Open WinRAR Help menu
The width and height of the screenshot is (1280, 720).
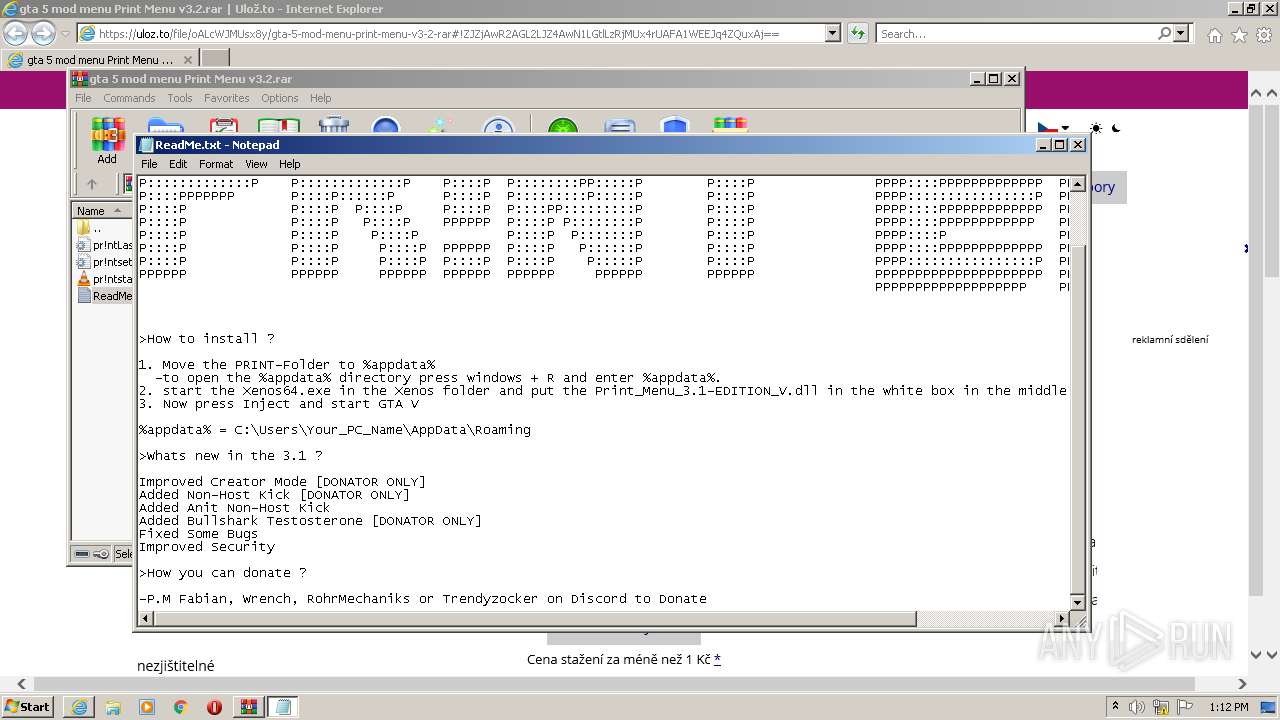click(320, 98)
